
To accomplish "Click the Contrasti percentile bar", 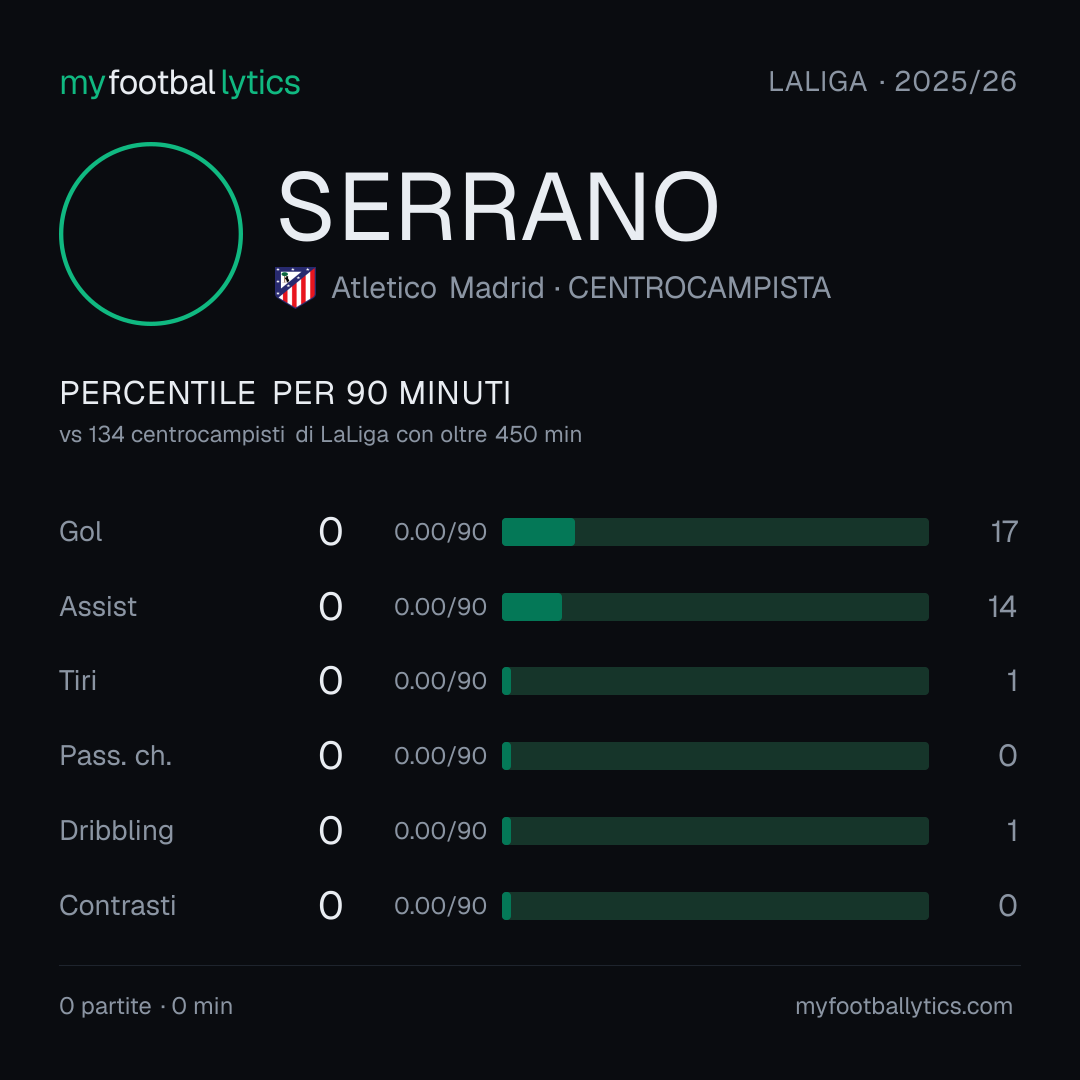I will pos(715,906).
